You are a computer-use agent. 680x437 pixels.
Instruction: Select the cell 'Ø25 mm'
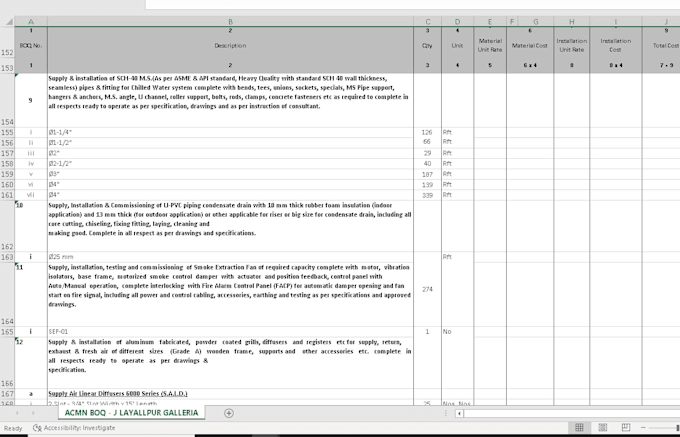pos(230,257)
